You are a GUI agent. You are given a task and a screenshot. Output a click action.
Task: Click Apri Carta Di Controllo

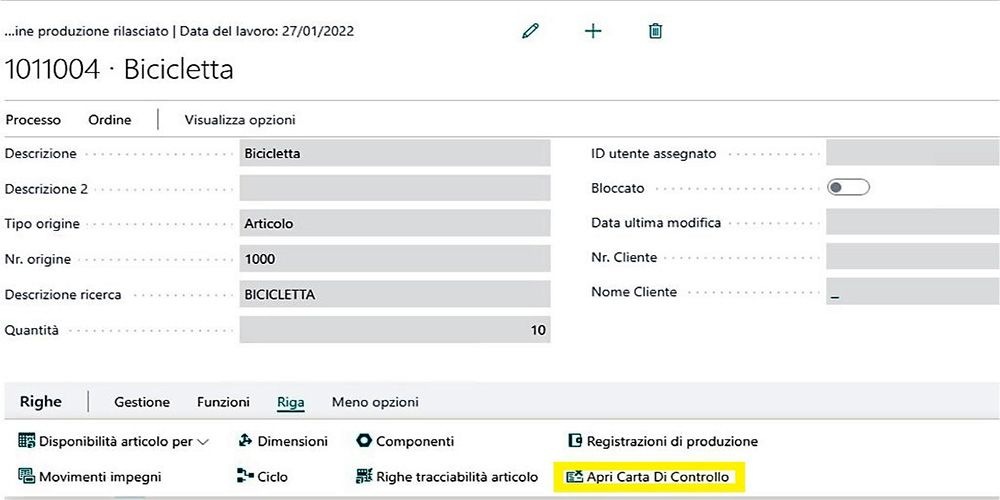(649, 477)
